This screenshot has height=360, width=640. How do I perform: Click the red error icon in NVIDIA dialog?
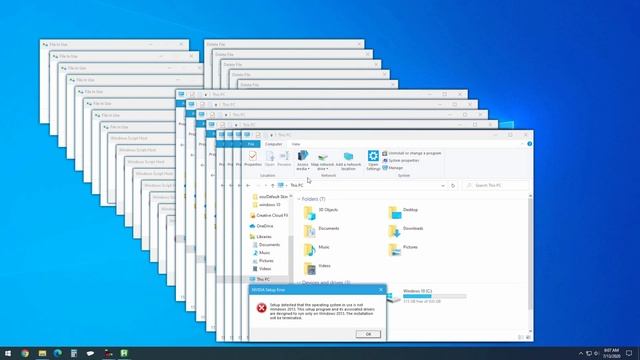pyautogui.click(x=261, y=308)
